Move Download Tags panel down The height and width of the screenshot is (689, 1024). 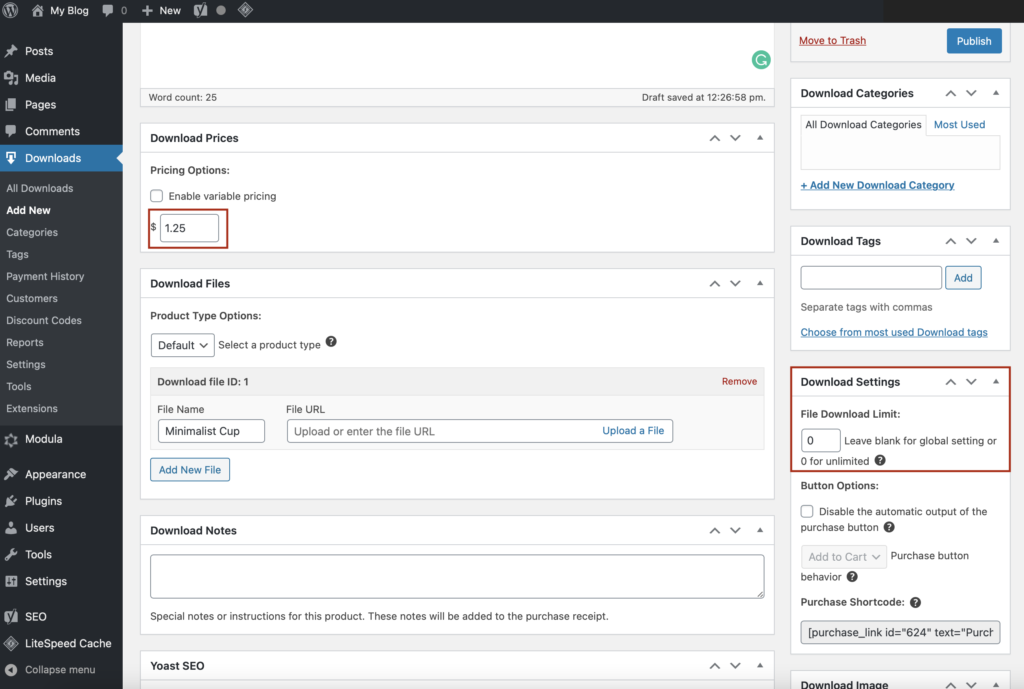[x=971, y=241]
